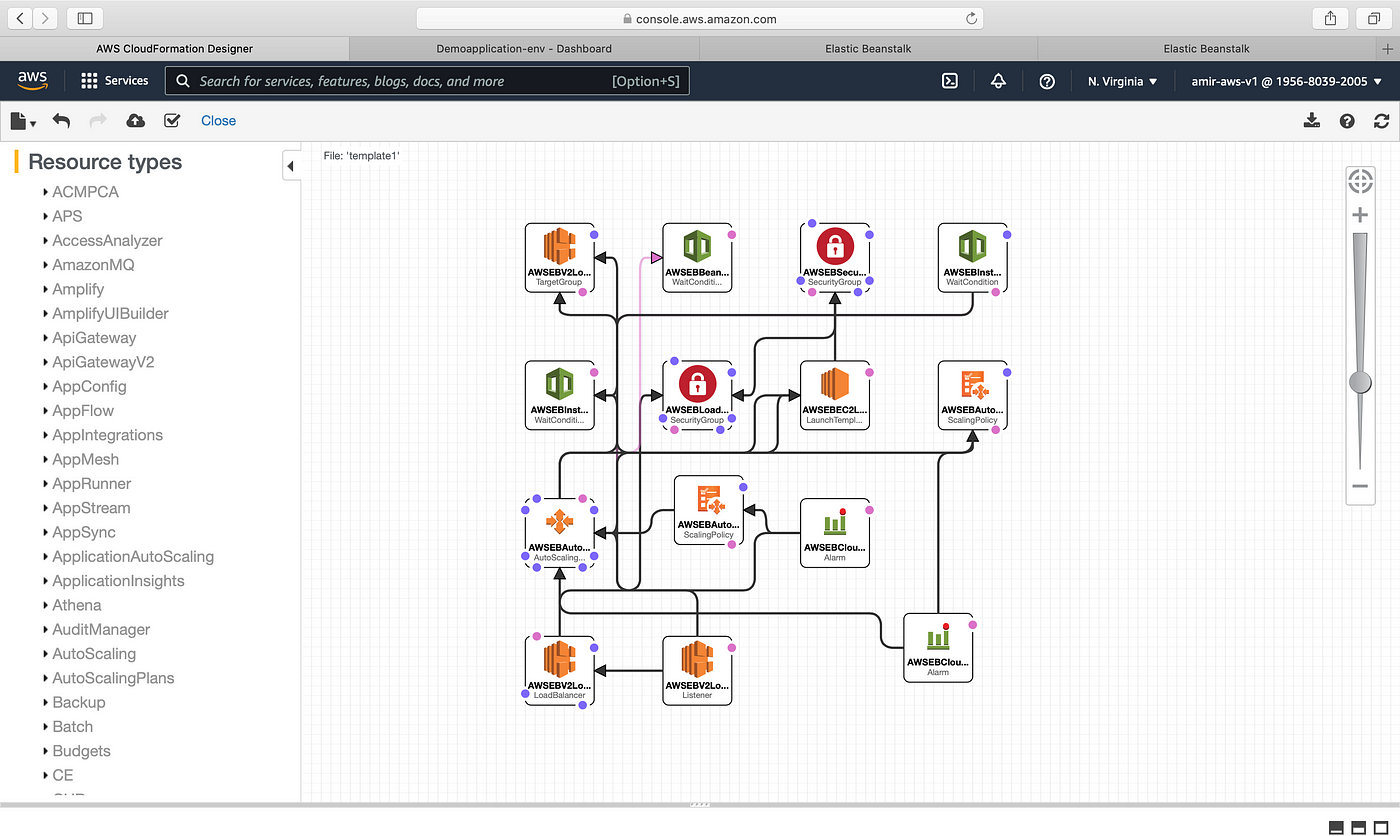Click the browser Forward button

45,18
